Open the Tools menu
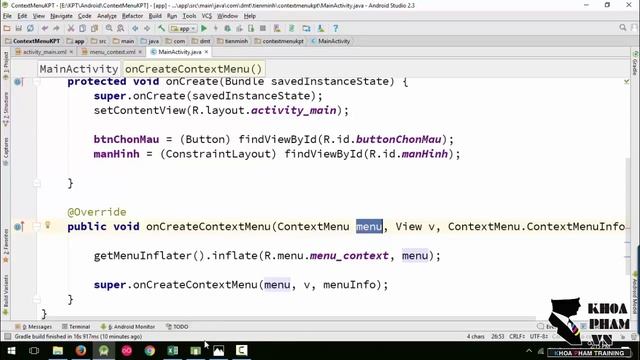 pos(189,16)
